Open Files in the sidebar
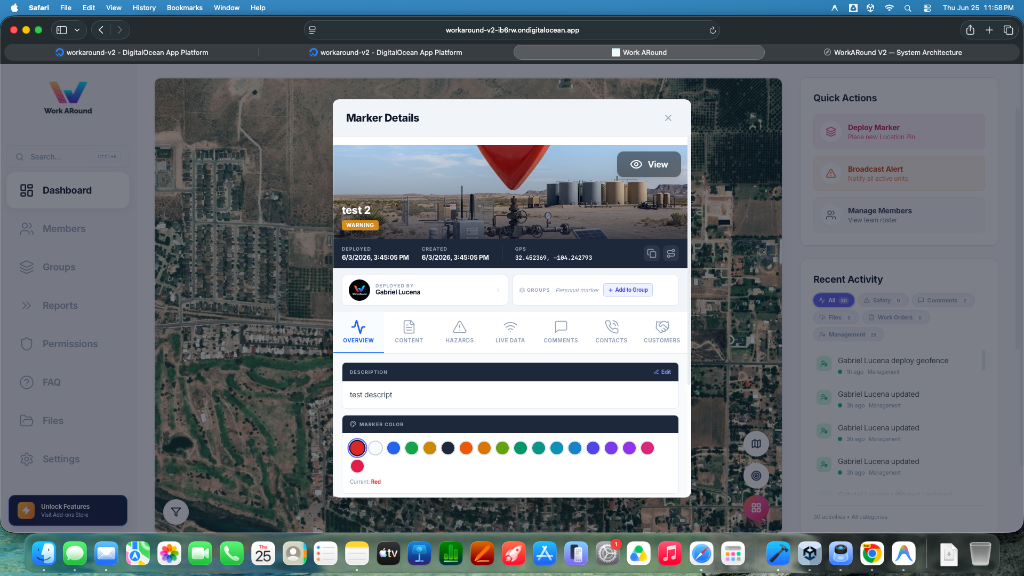This screenshot has height=576, width=1024. click(68, 421)
